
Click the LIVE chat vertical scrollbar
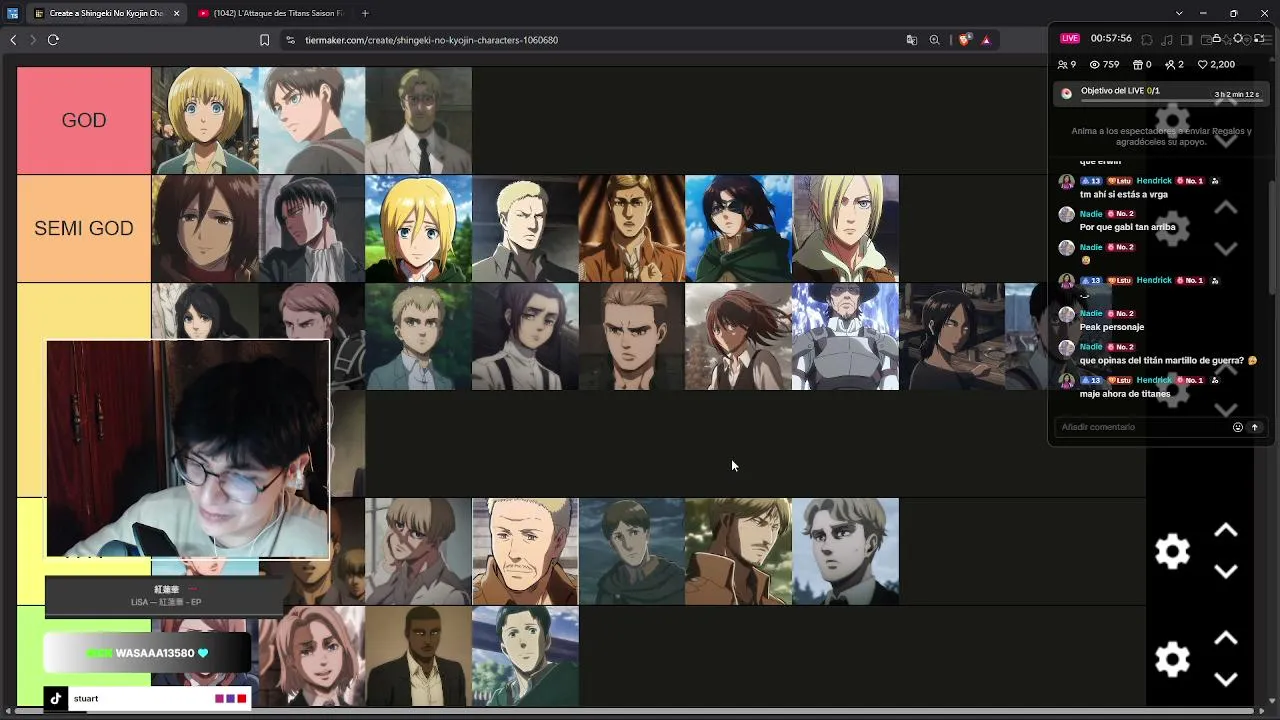1270,240
